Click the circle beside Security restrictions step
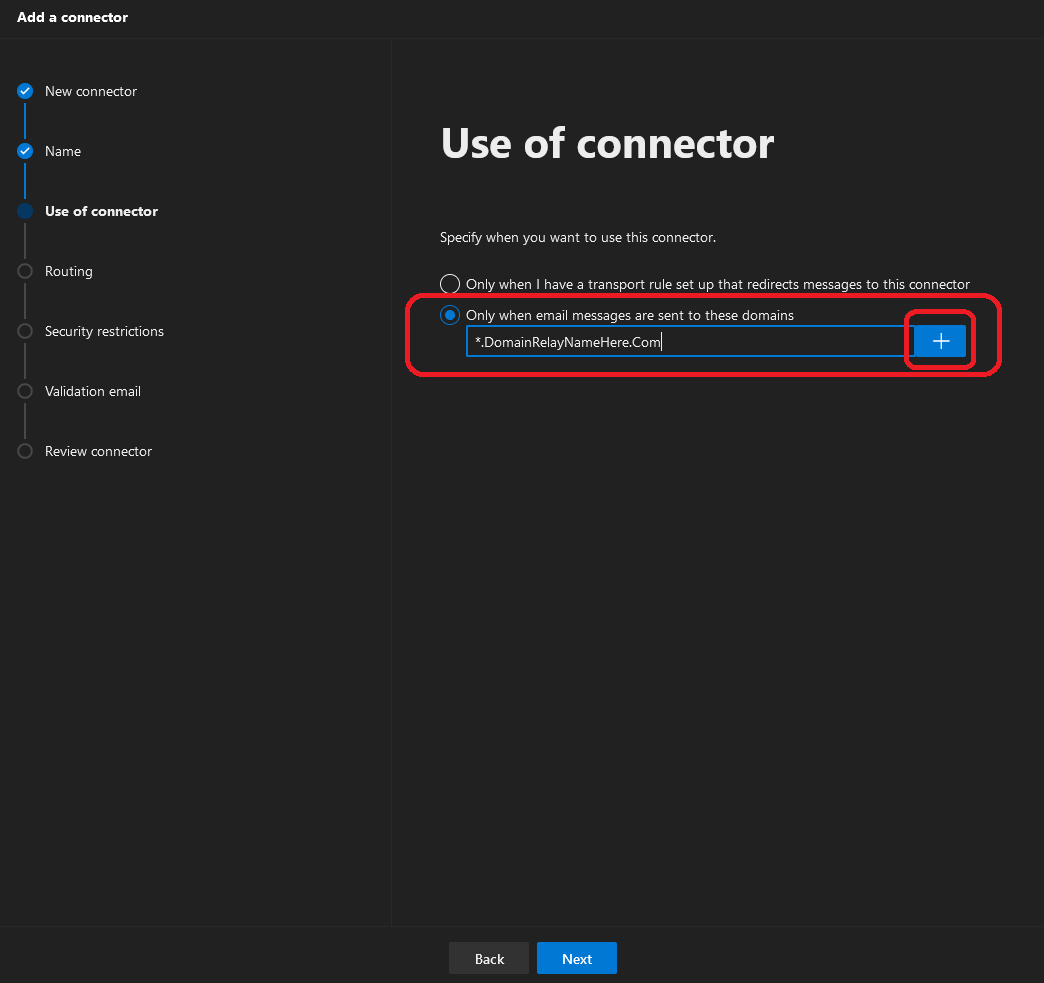 coord(25,331)
